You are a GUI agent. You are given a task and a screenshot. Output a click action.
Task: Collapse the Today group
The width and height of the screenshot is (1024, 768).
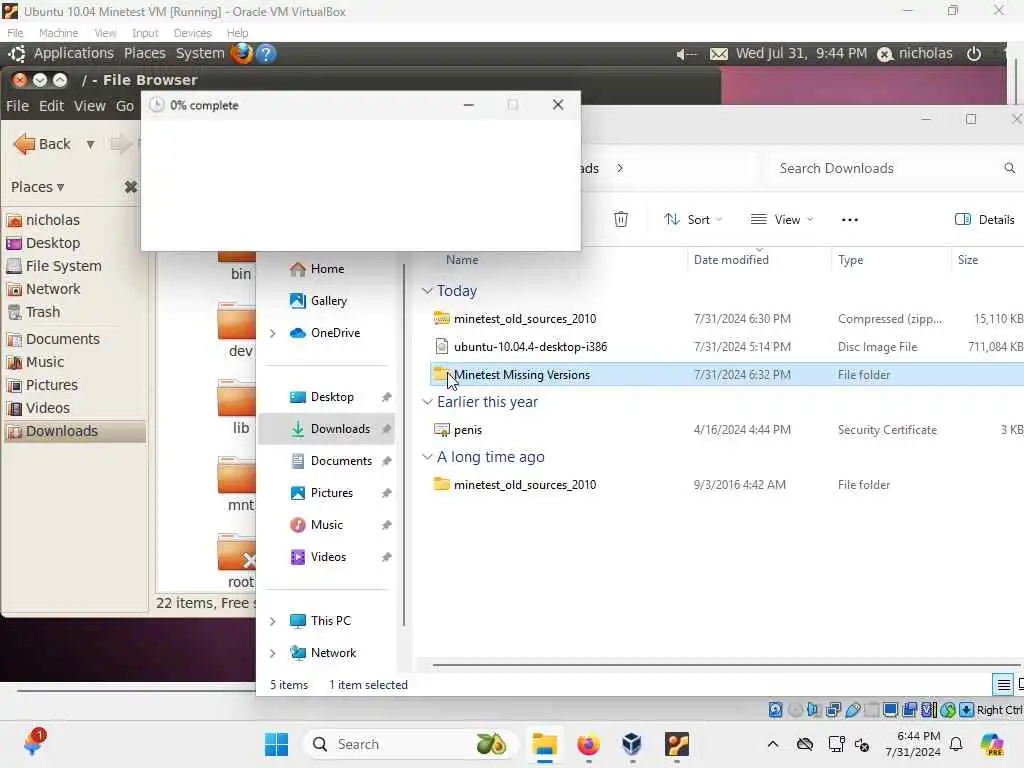point(427,291)
